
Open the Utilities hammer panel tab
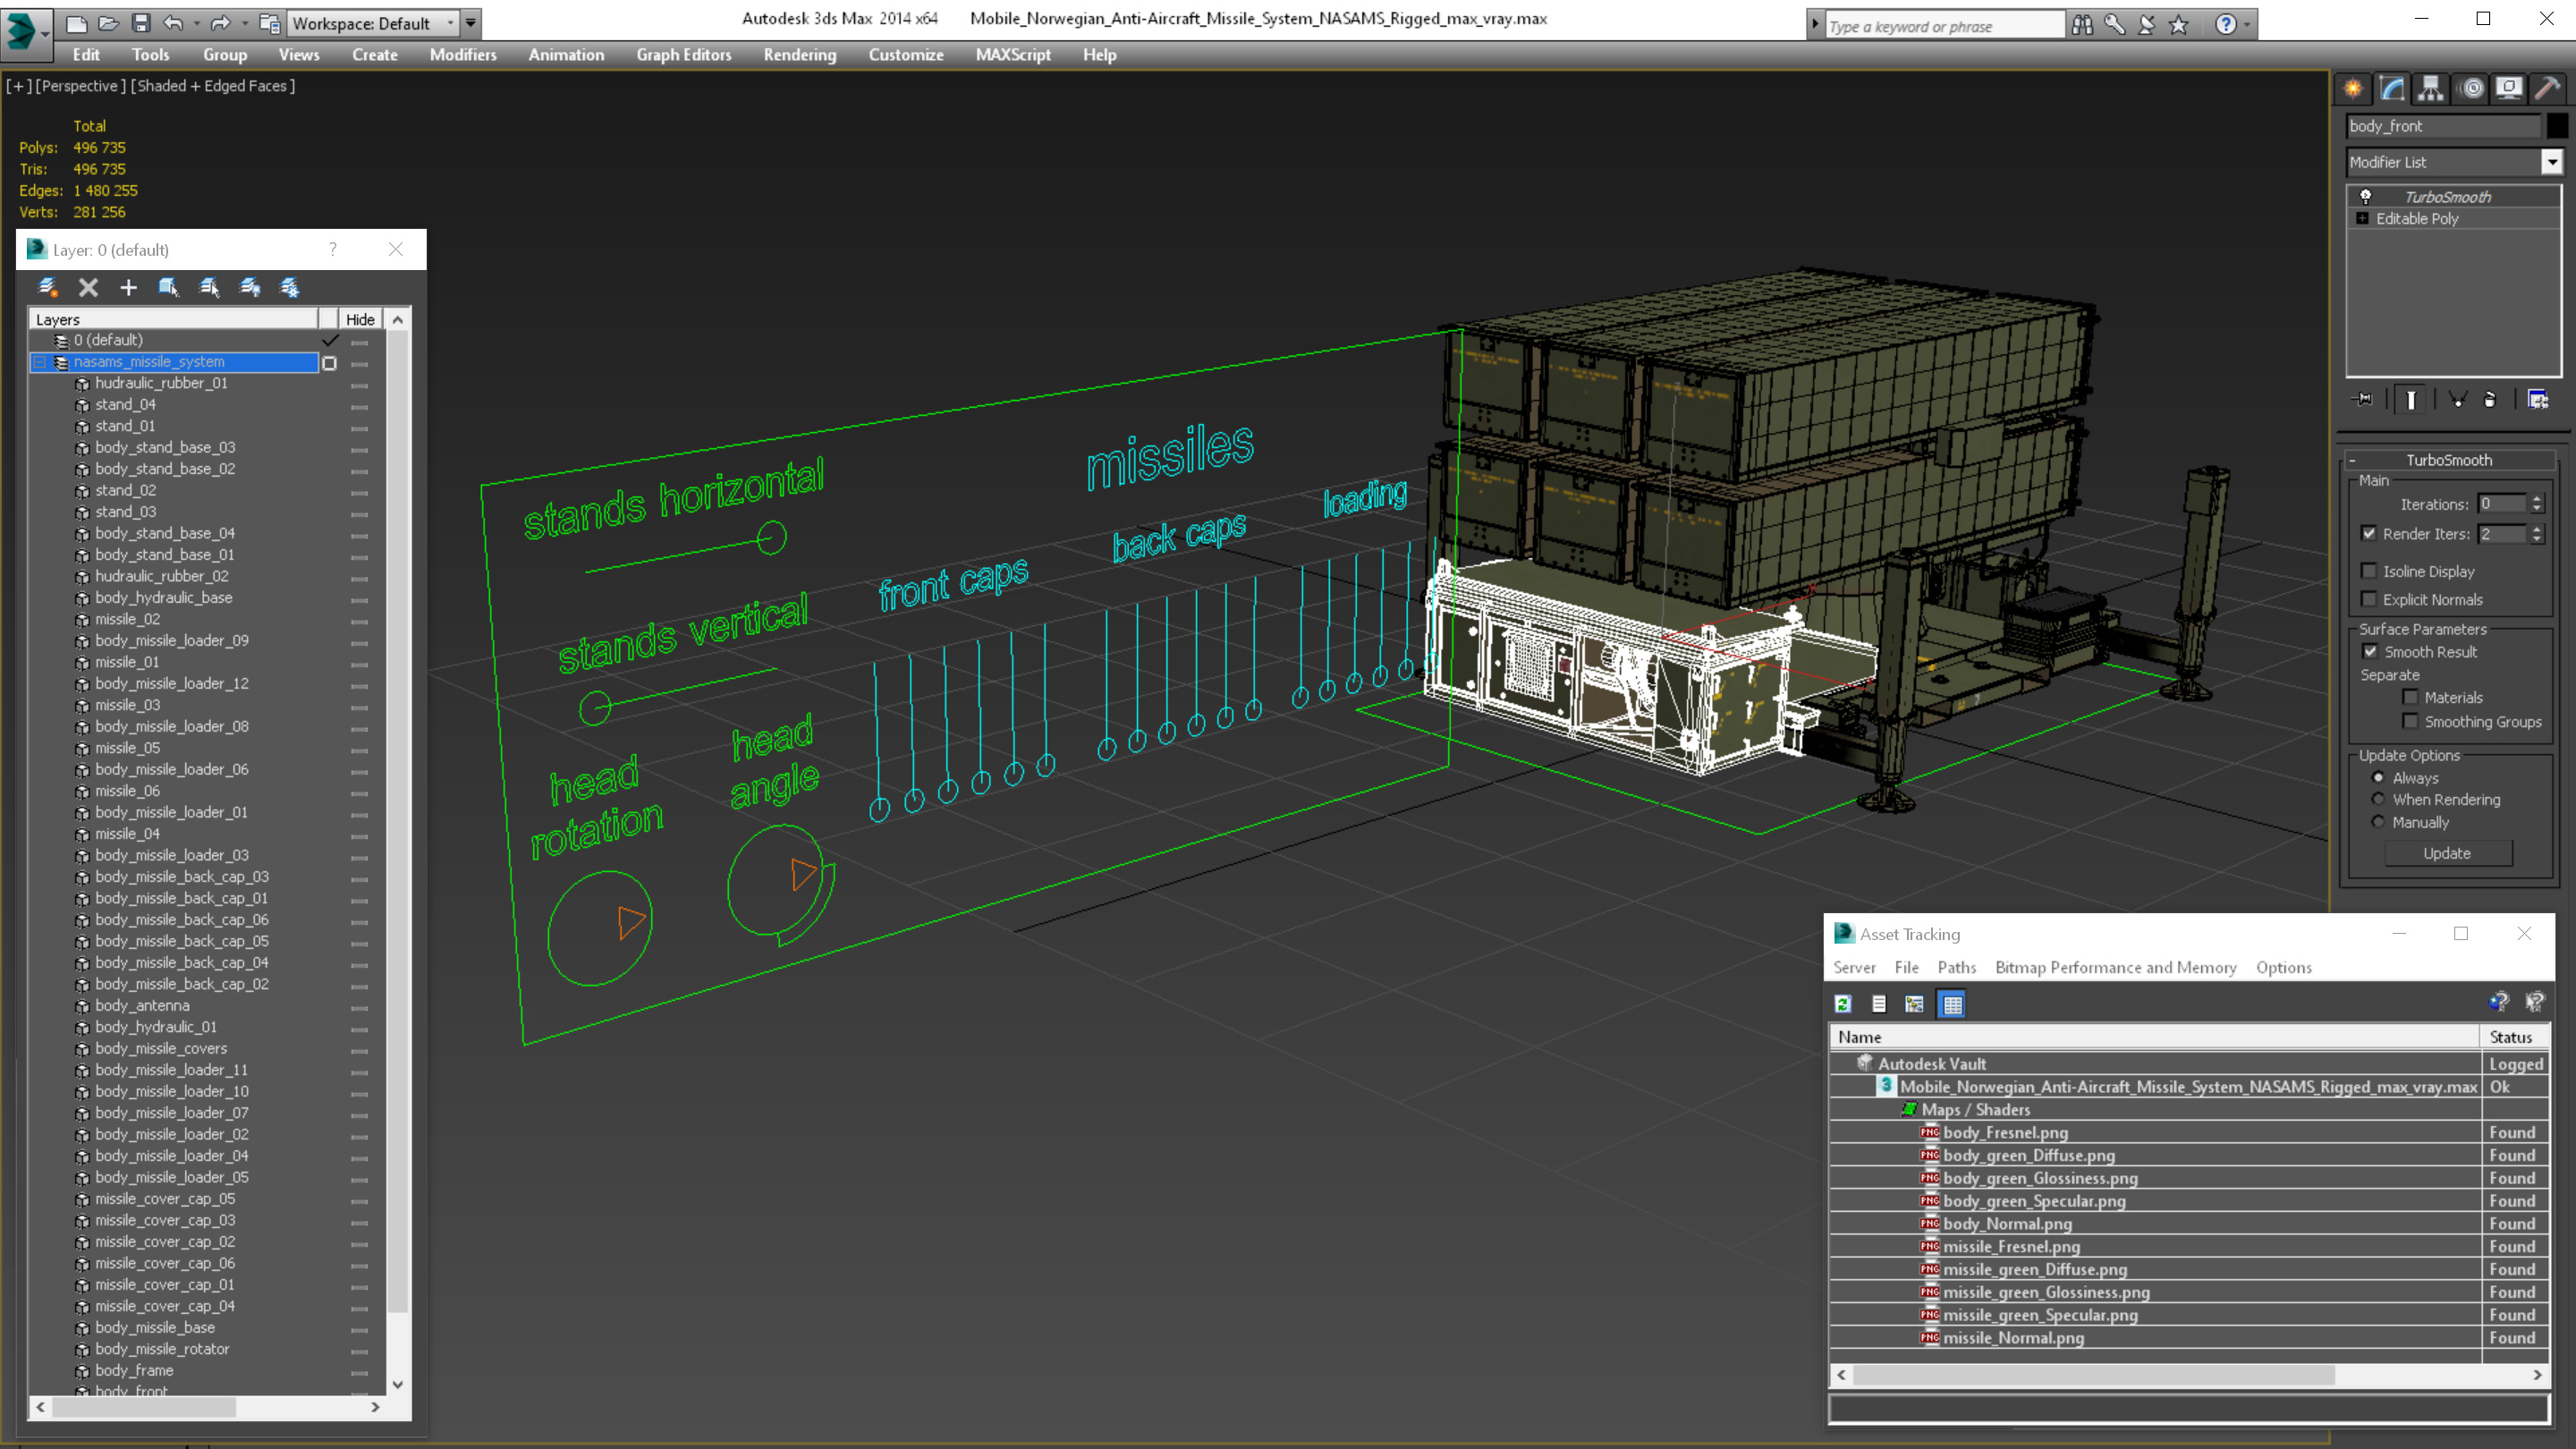2547,88
